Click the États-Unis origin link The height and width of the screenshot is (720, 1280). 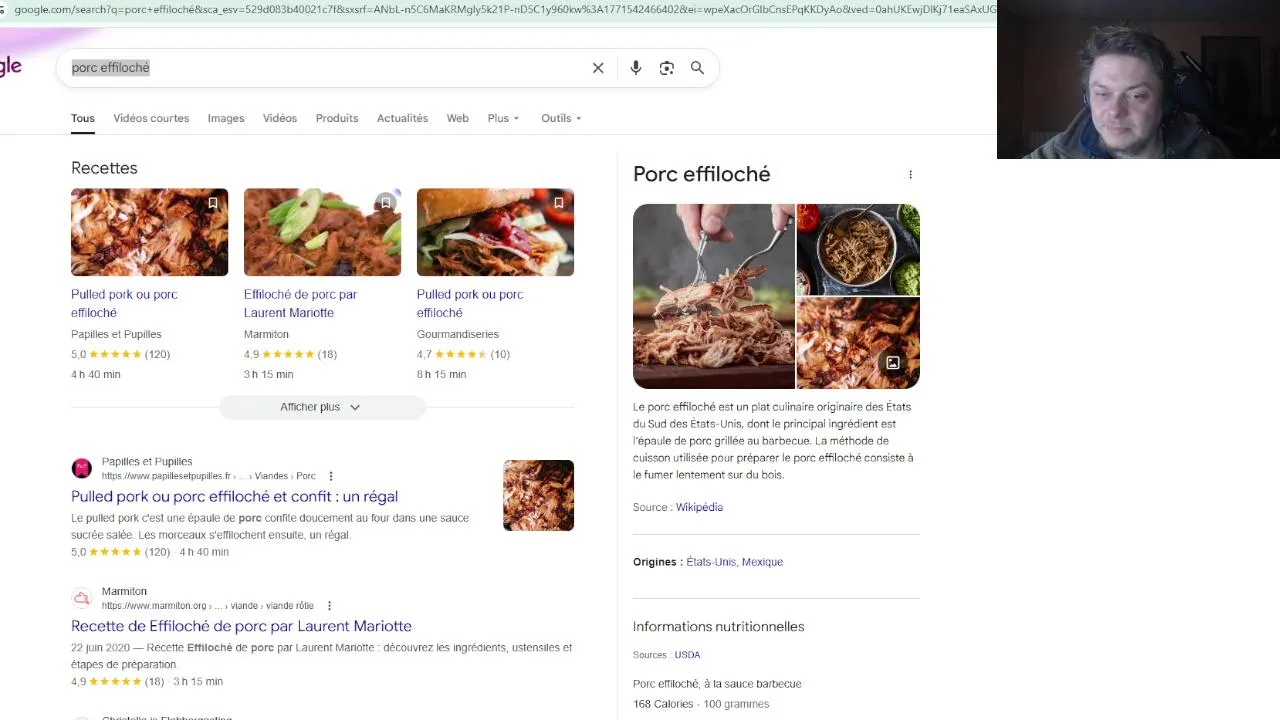click(711, 562)
